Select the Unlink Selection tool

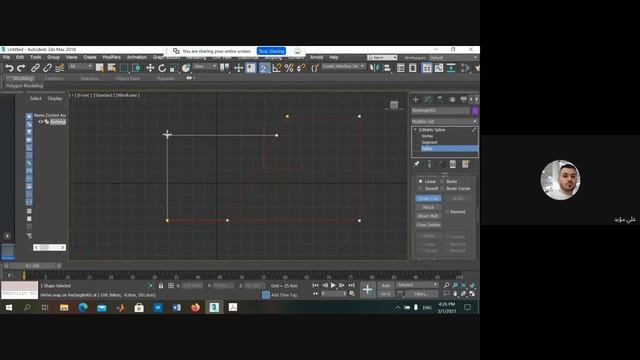pyautogui.click(x=47, y=68)
